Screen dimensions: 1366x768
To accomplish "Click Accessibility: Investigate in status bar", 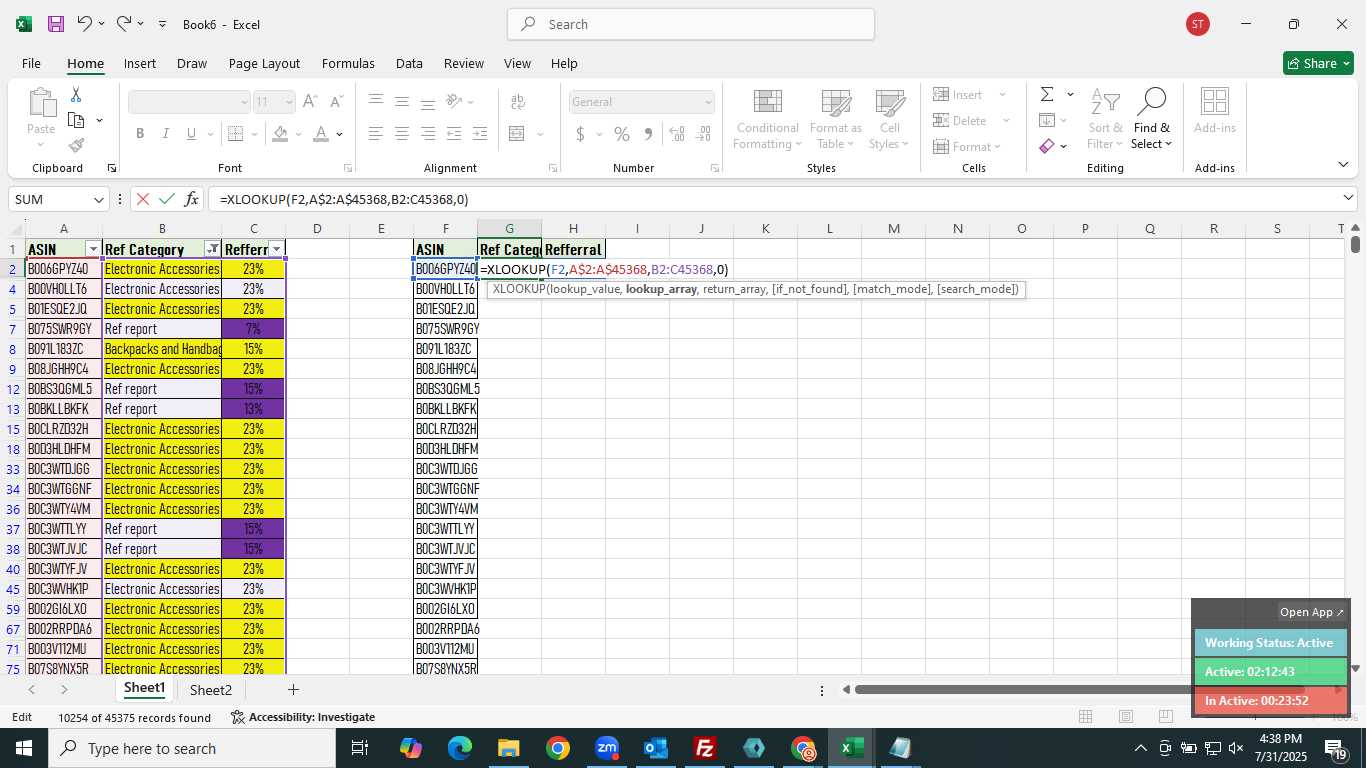I will click(303, 717).
